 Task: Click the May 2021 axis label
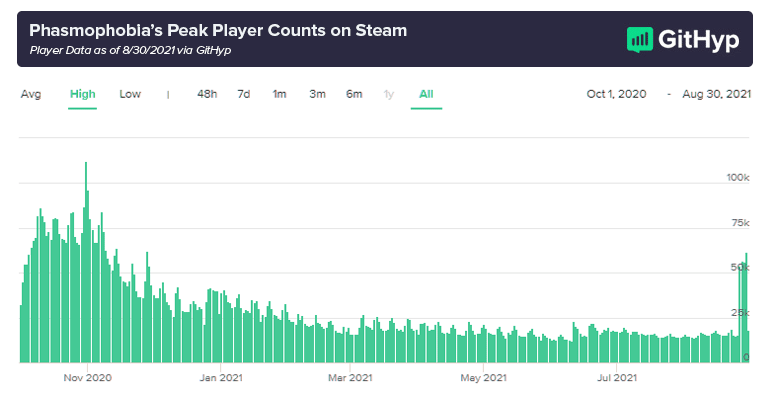[x=483, y=378]
